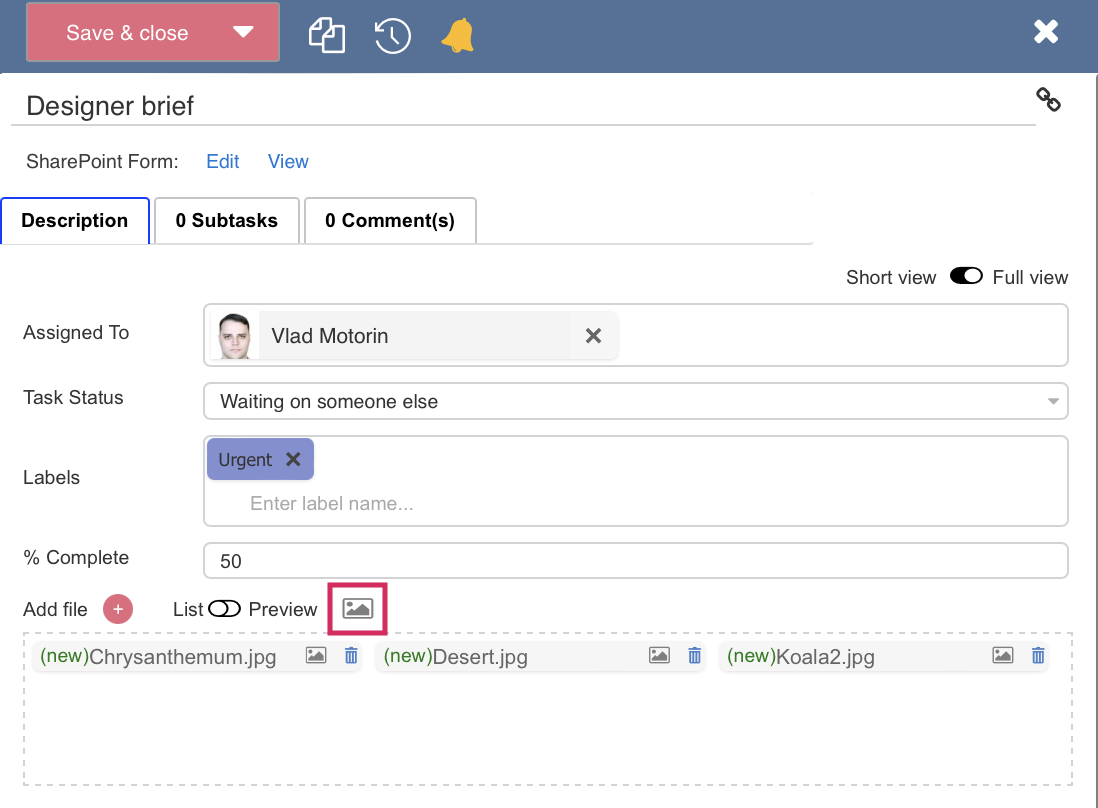
Task: View task history via clock icon
Action: click(x=391, y=32)
